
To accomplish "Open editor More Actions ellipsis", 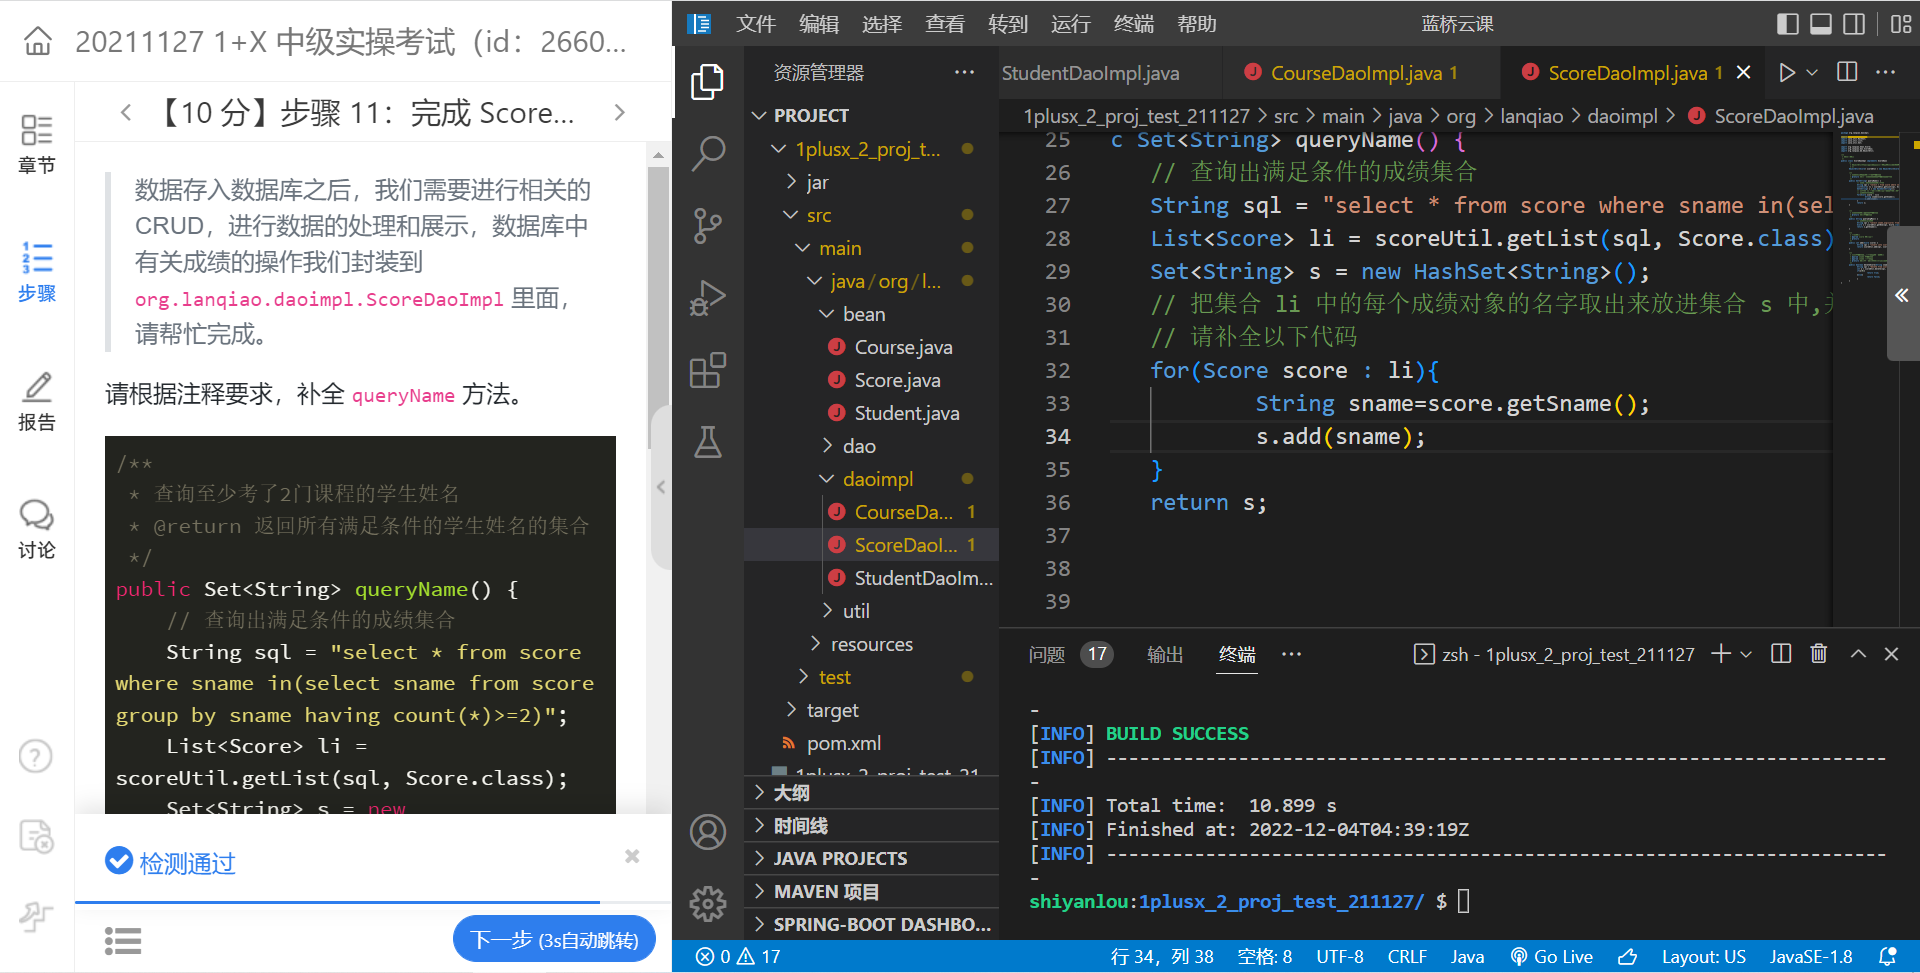I will [1885, 72].
